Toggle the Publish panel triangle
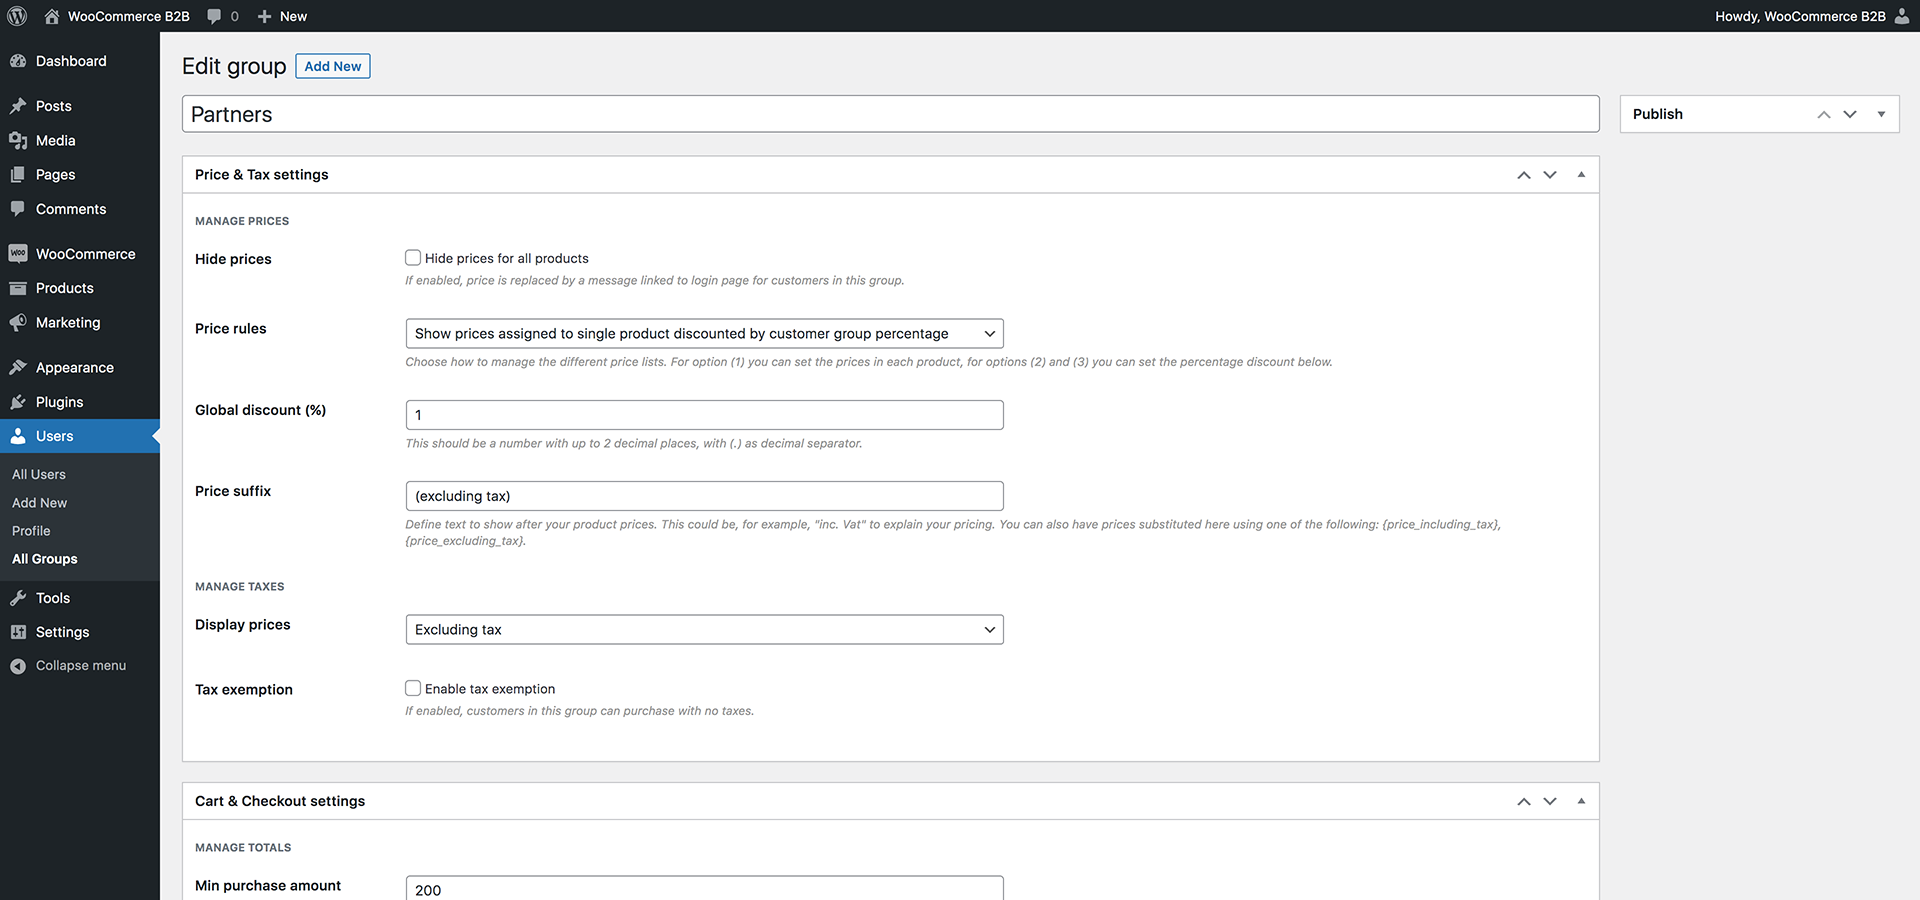 [1881, 114]
